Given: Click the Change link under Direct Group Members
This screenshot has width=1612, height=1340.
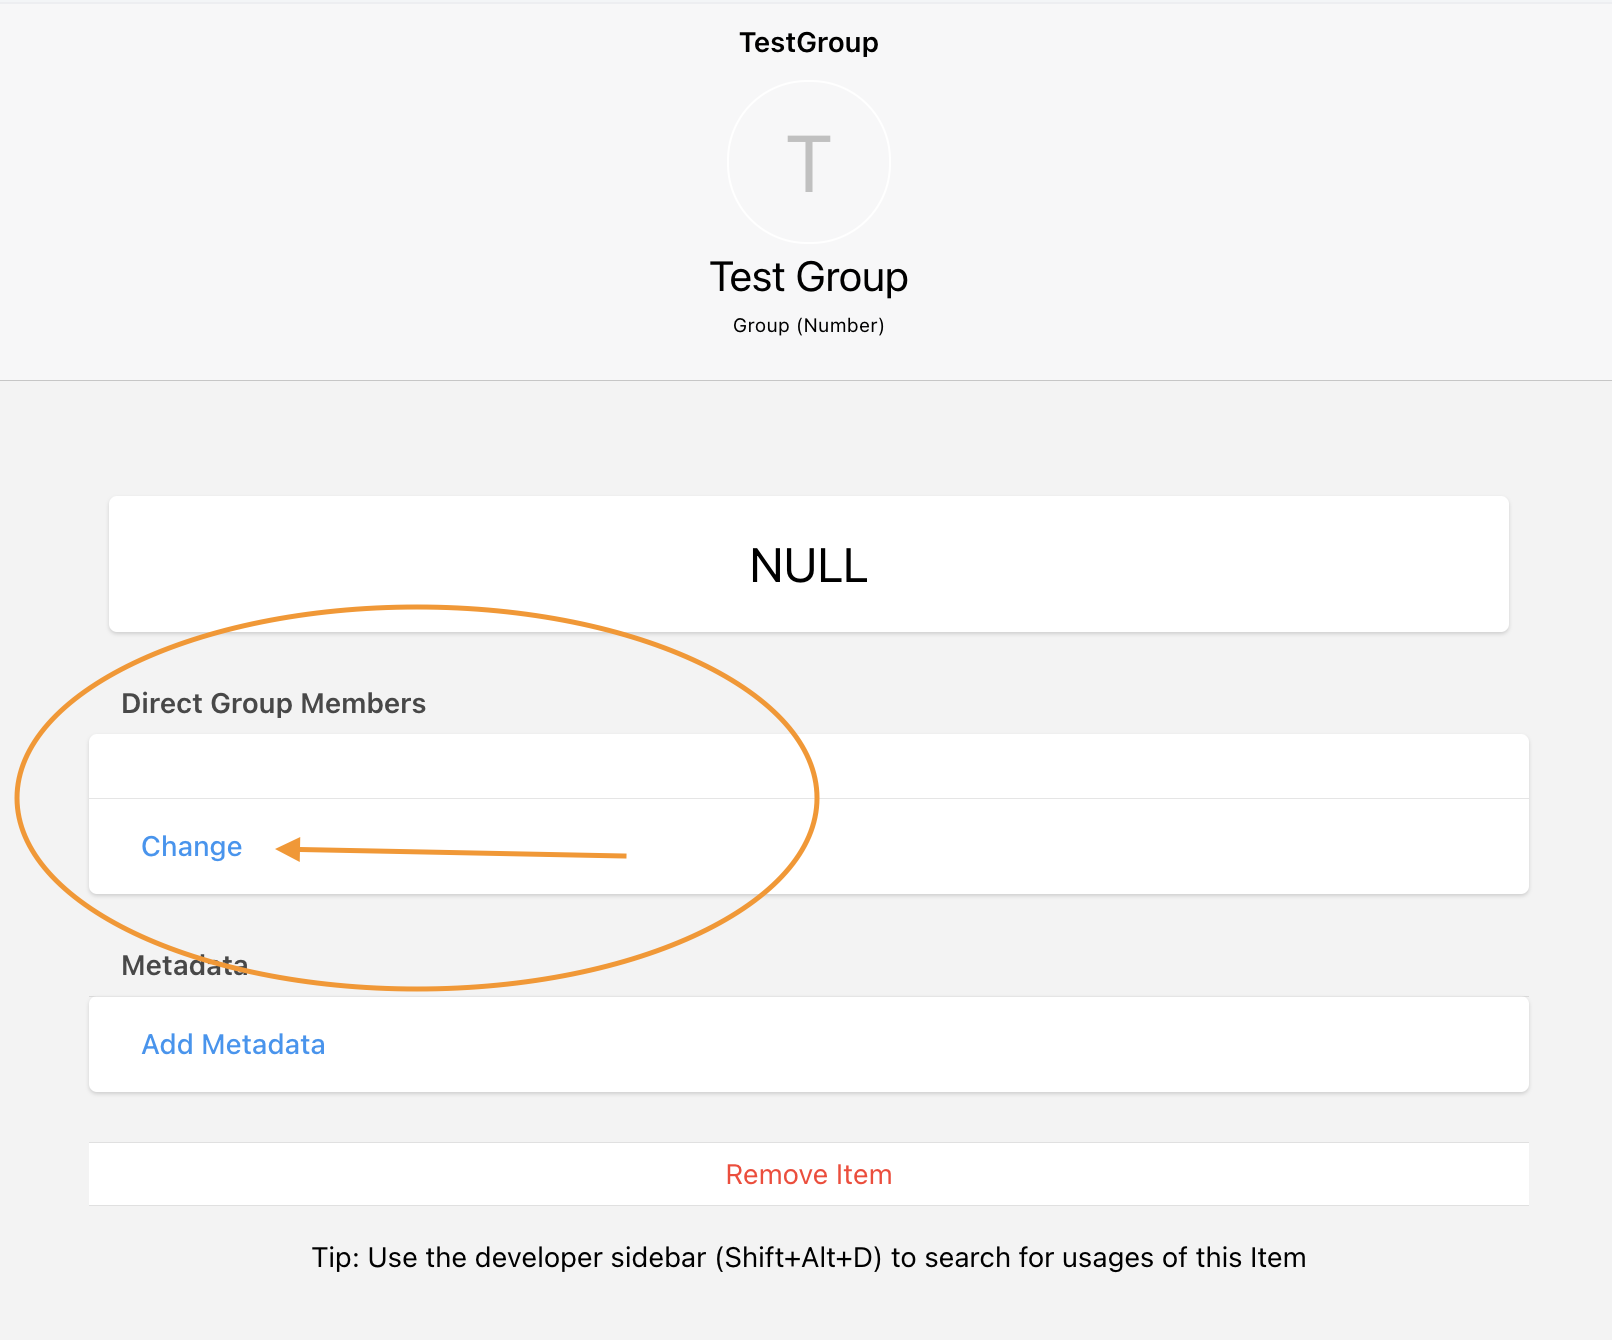Looking at the screenshot, I should click(x=191, y=846).
